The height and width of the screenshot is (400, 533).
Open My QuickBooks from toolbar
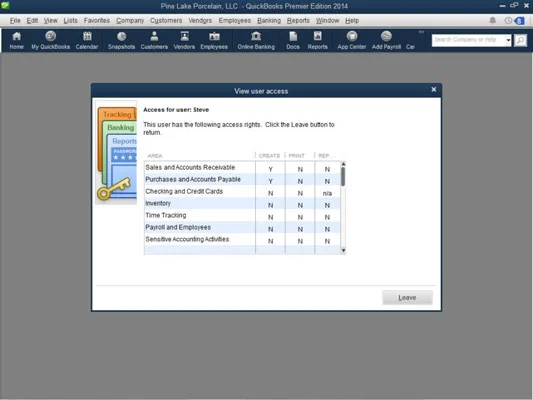tap(51, 40)
